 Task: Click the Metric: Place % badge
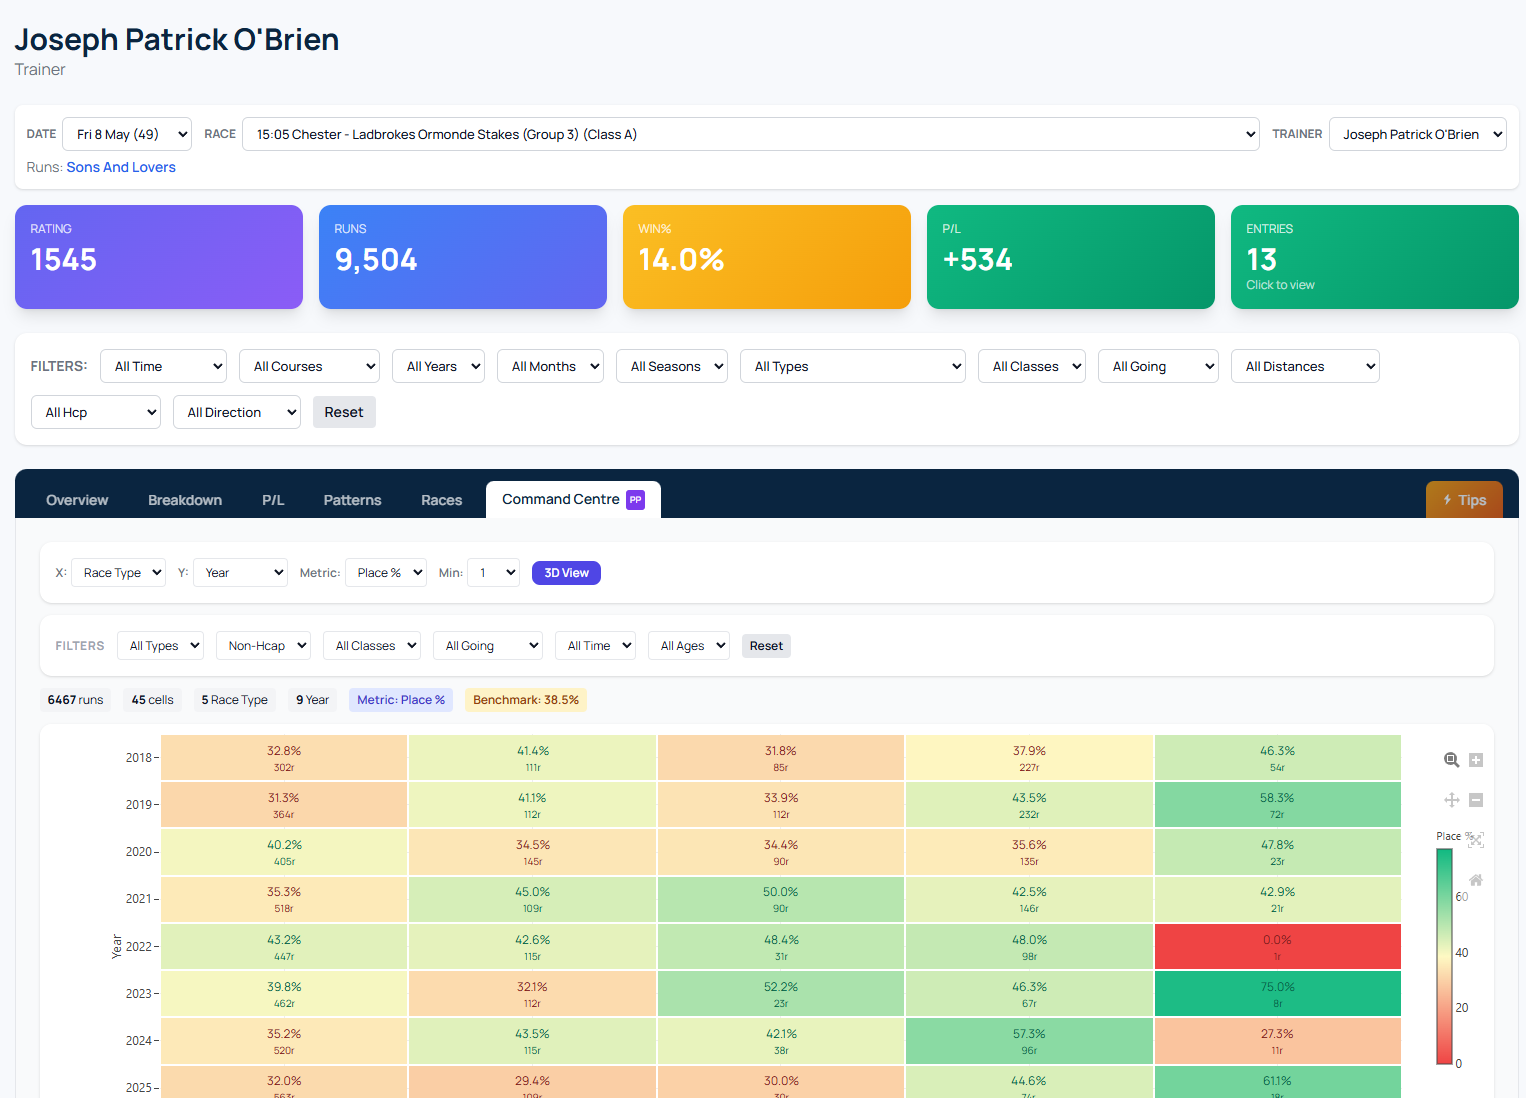(x=401, y=700)
